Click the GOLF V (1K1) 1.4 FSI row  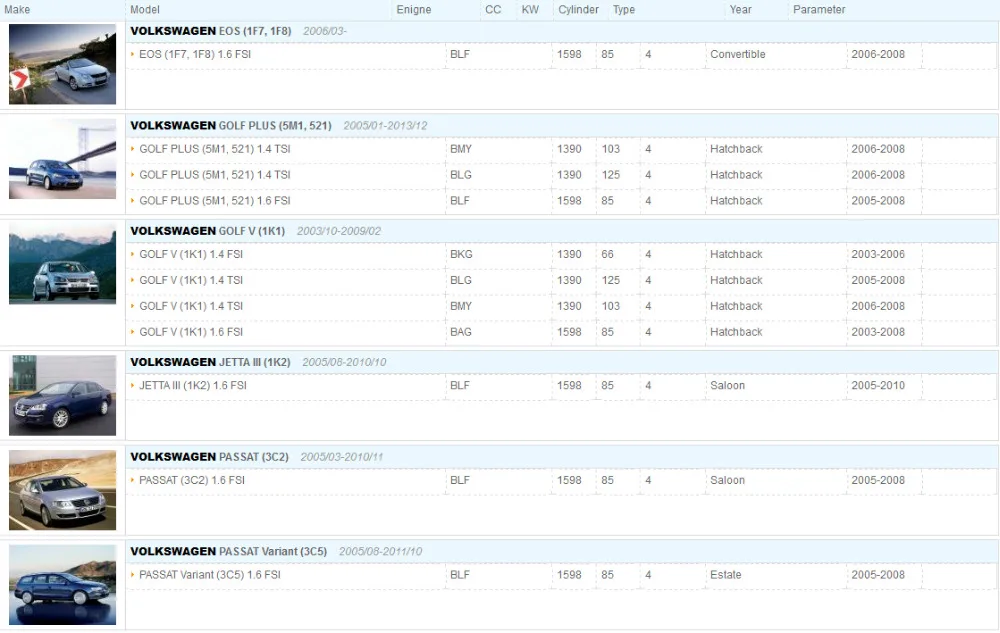[561, 254]
